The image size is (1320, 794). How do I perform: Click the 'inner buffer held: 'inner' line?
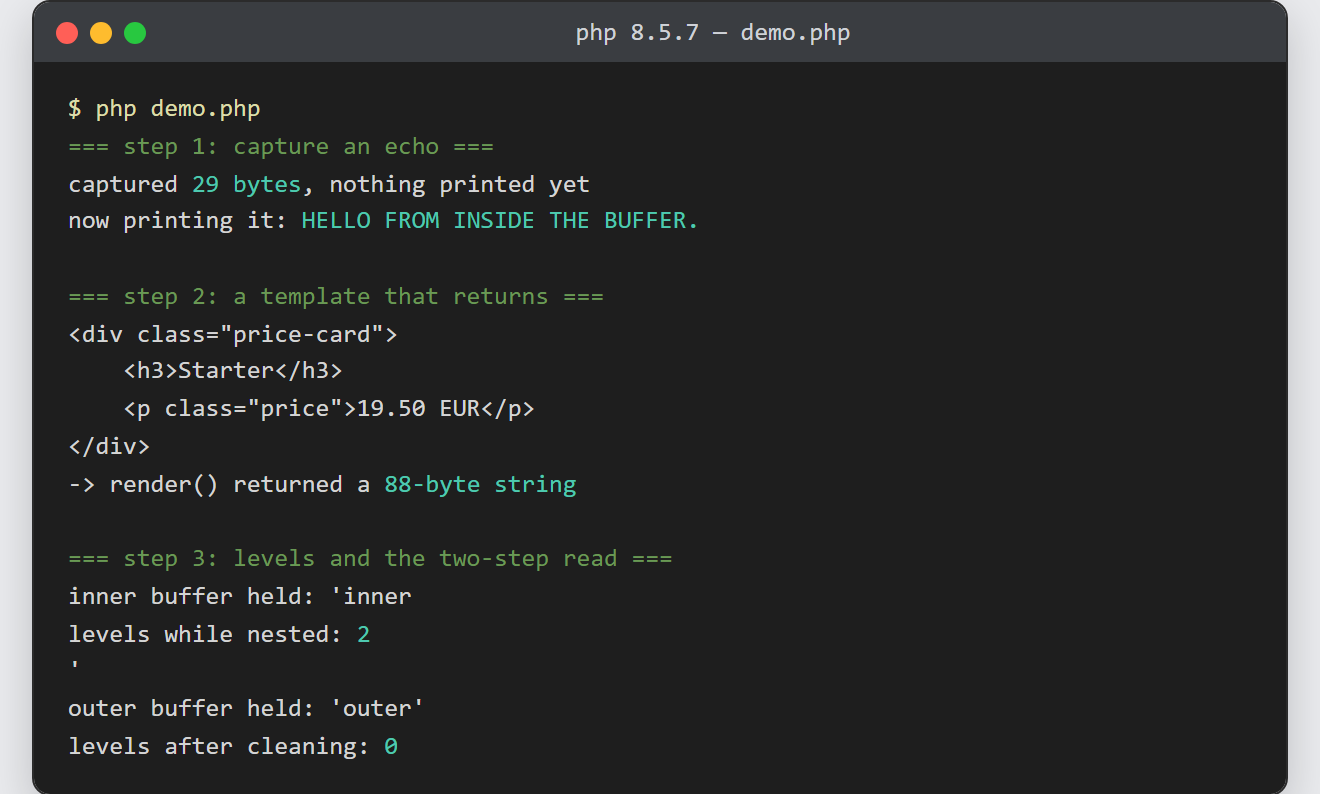[240, 597]
